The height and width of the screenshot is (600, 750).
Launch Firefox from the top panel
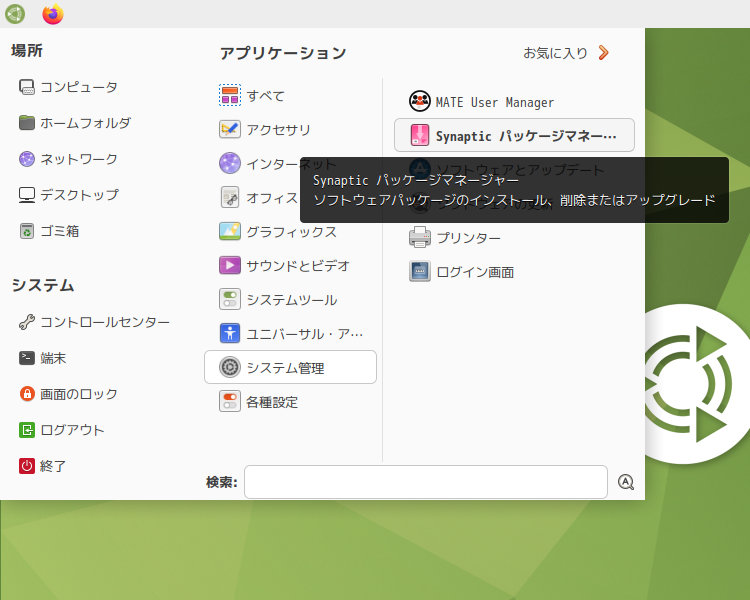[53, 14]
